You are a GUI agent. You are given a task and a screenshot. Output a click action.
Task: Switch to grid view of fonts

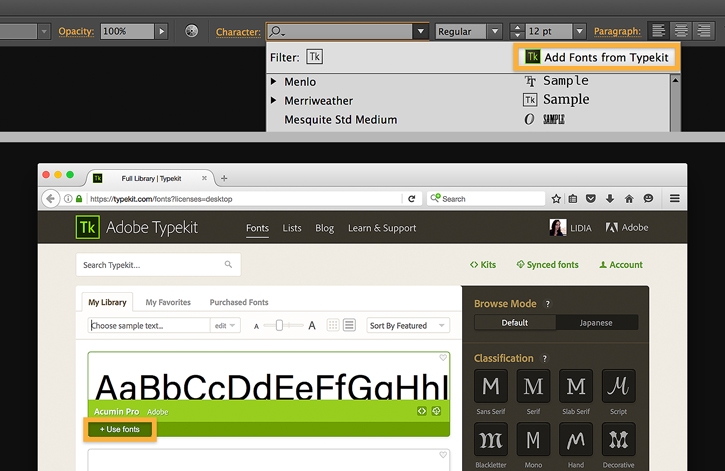tap(333, 325)
